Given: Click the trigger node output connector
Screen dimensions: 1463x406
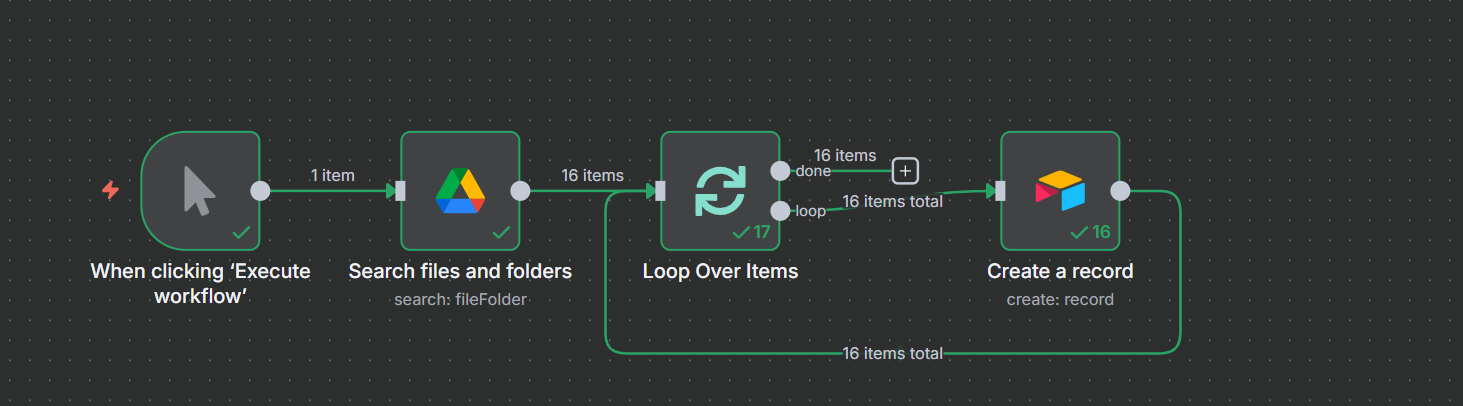Looking at the screenshot, I should tap(260, 191).
